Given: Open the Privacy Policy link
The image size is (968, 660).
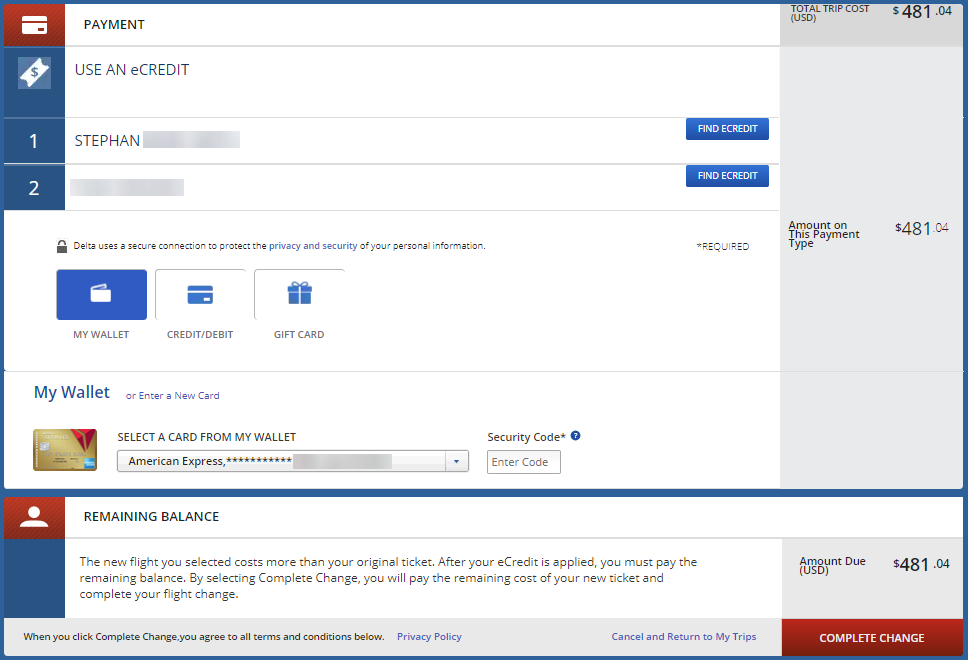Looking at the screenshot, I should tap(429, 637).
